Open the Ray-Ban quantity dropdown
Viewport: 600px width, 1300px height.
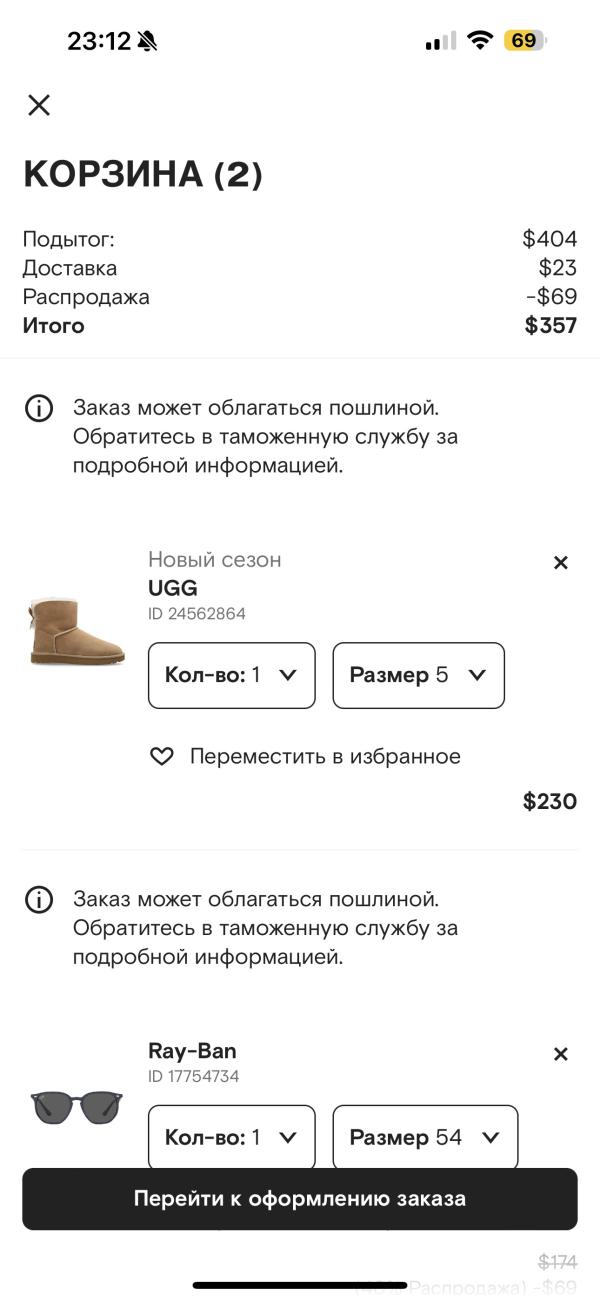[231, 1137]
